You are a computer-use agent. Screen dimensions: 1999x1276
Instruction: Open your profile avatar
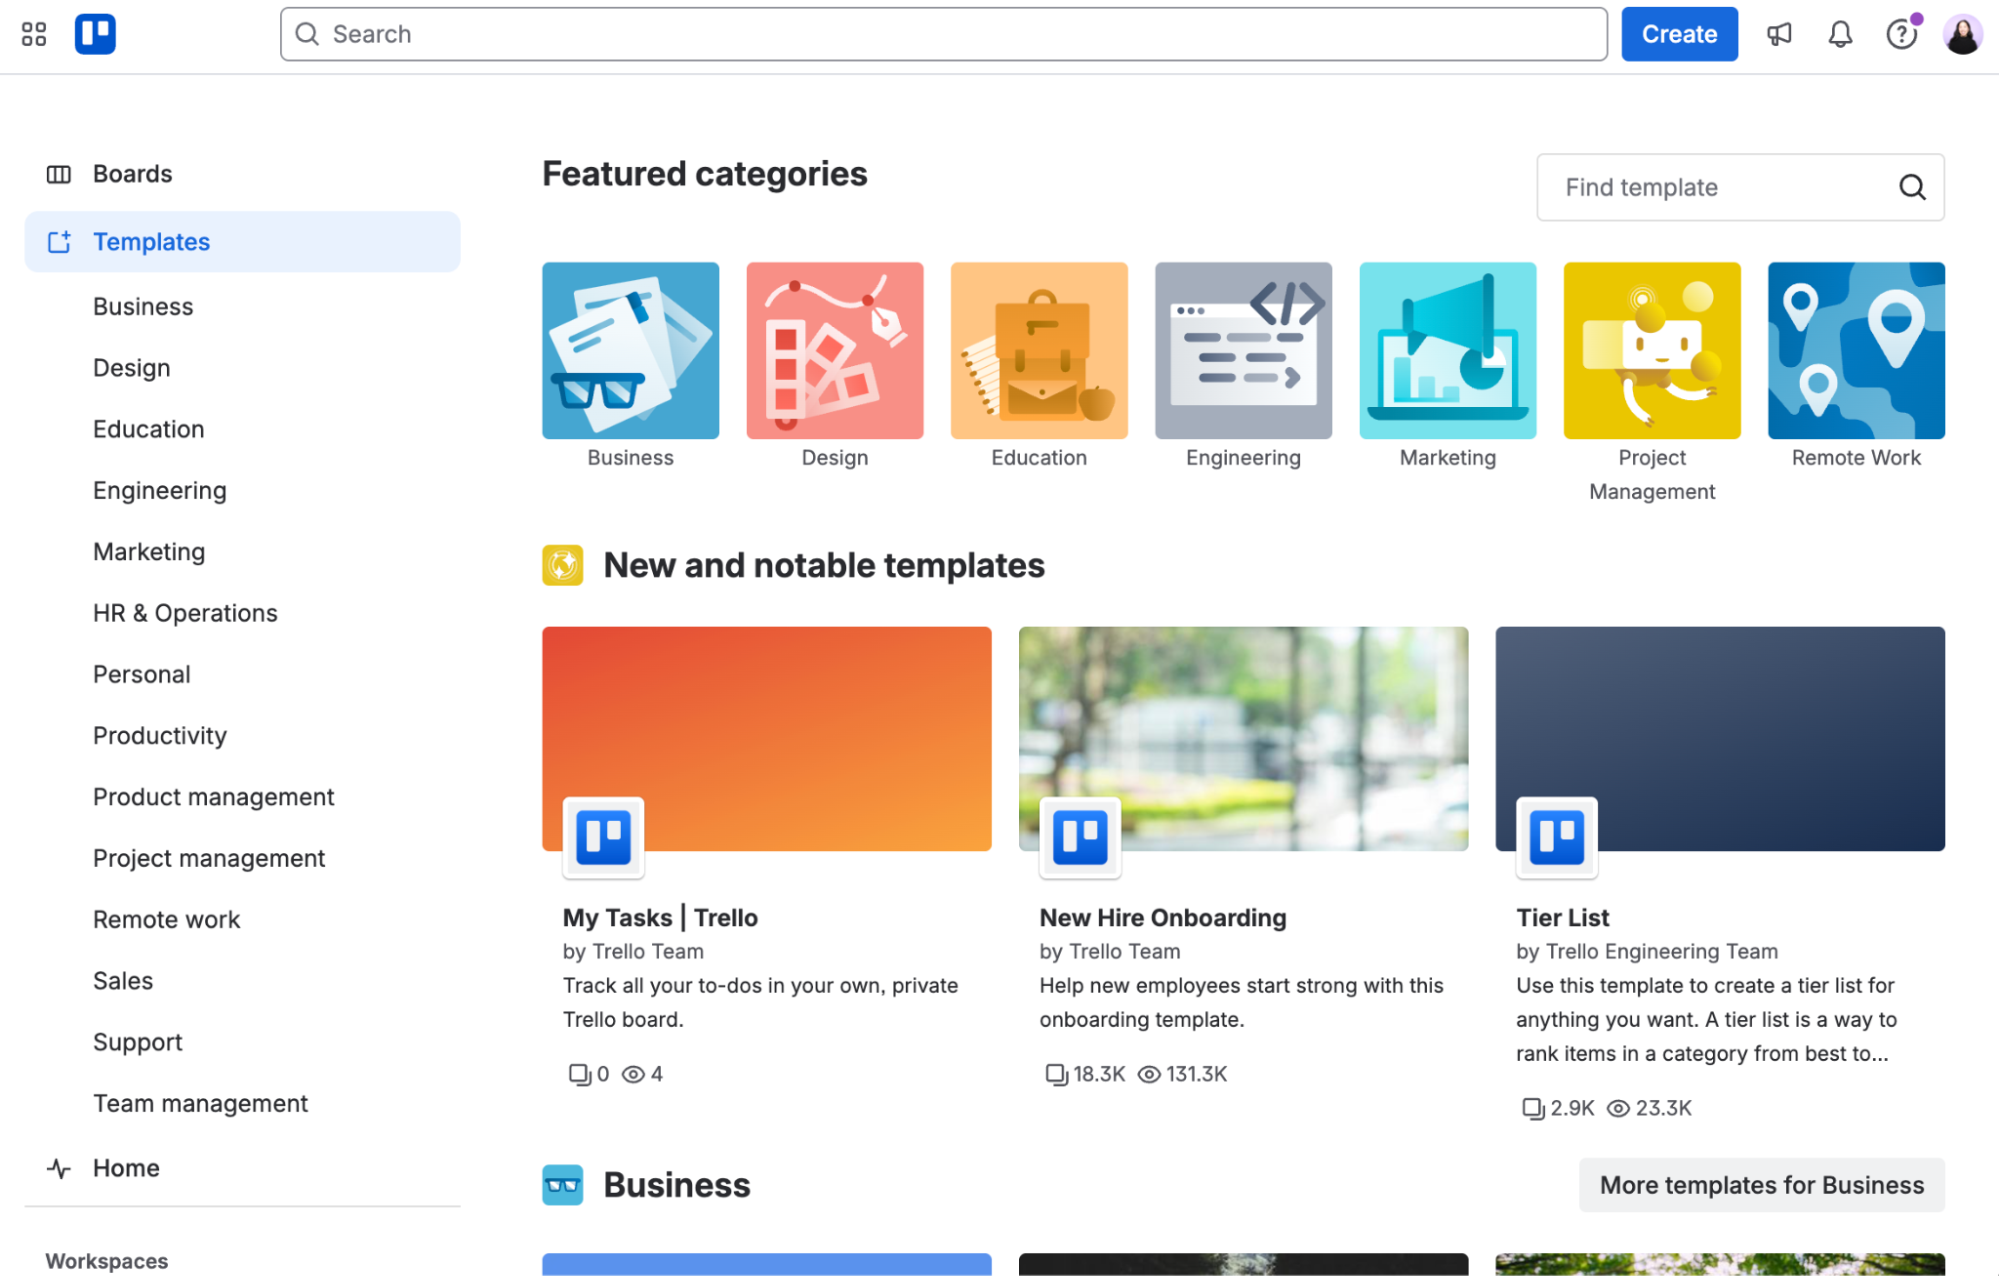[x=1963, y=33]
